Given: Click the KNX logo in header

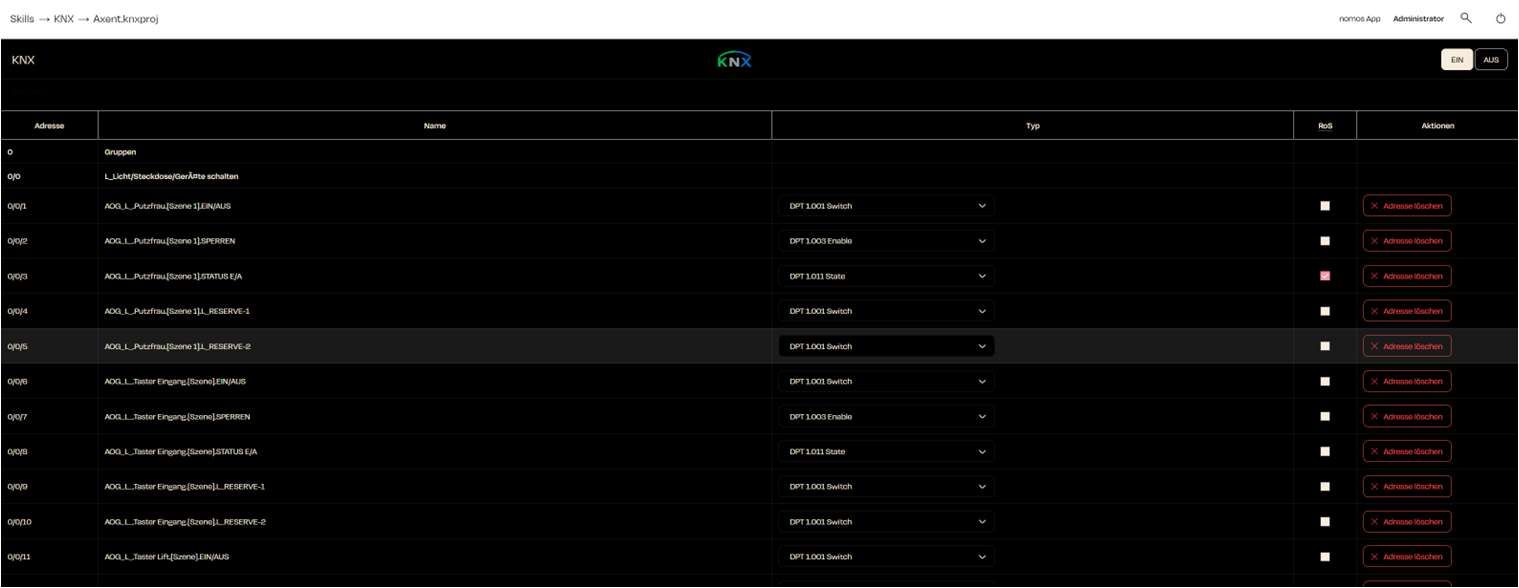Looking at the screenshot, I should click(734, 60).
